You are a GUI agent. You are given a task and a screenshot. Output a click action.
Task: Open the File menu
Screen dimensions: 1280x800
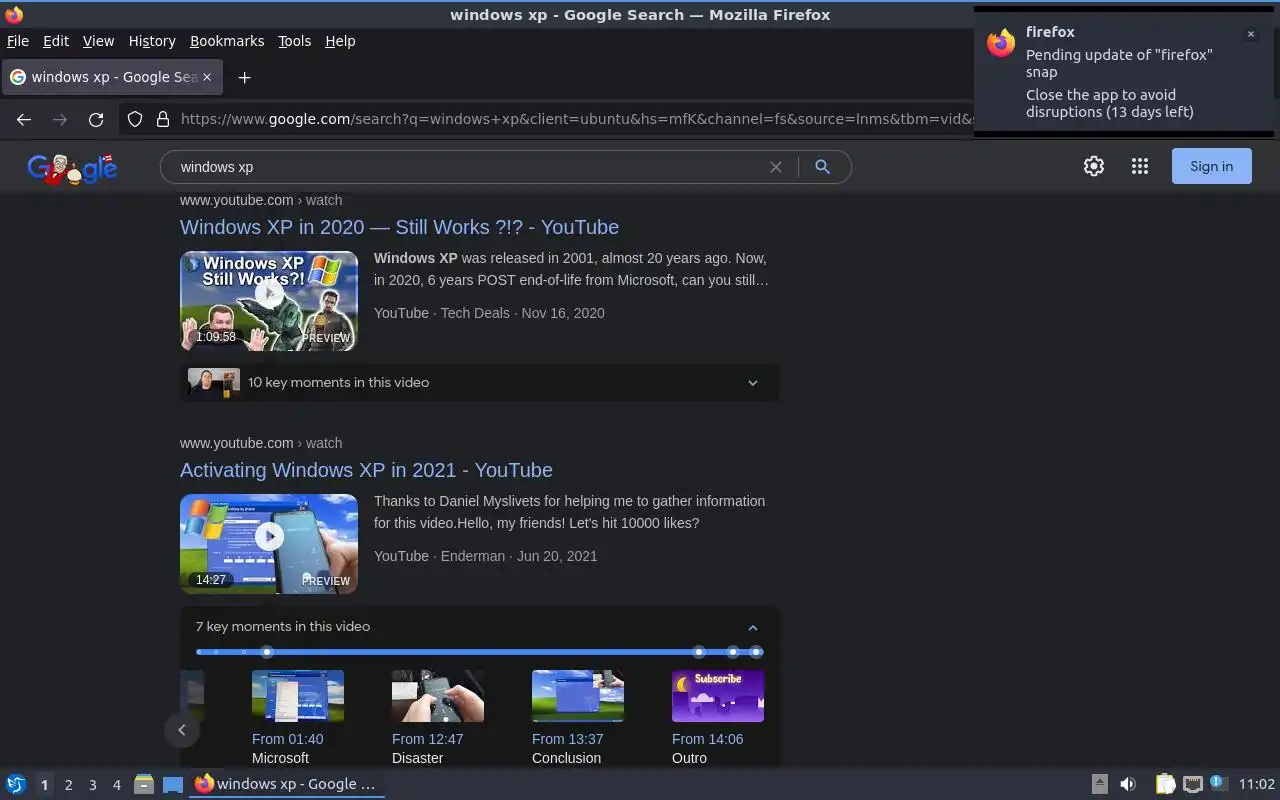18,41
